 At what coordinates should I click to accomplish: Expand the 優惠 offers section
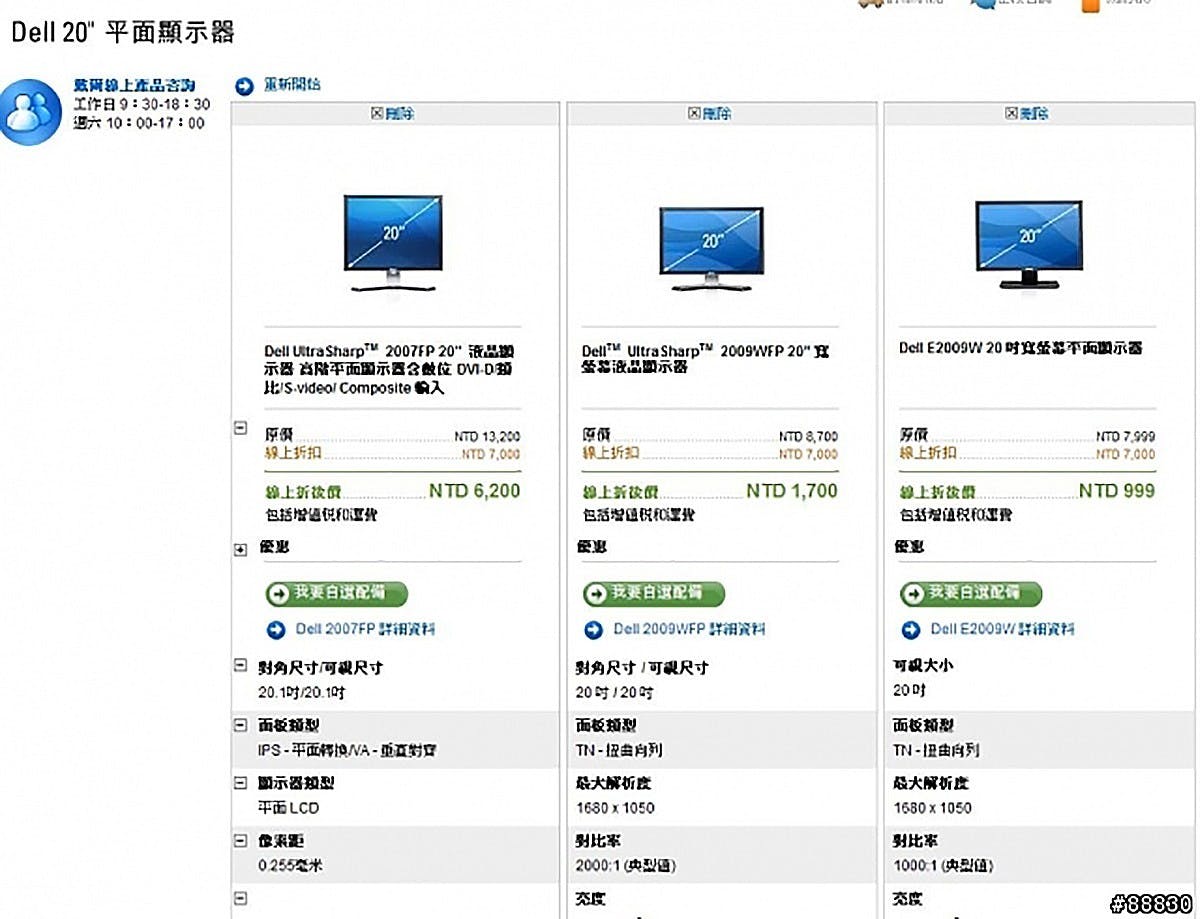pyautogui.click(x=240, y=550)
